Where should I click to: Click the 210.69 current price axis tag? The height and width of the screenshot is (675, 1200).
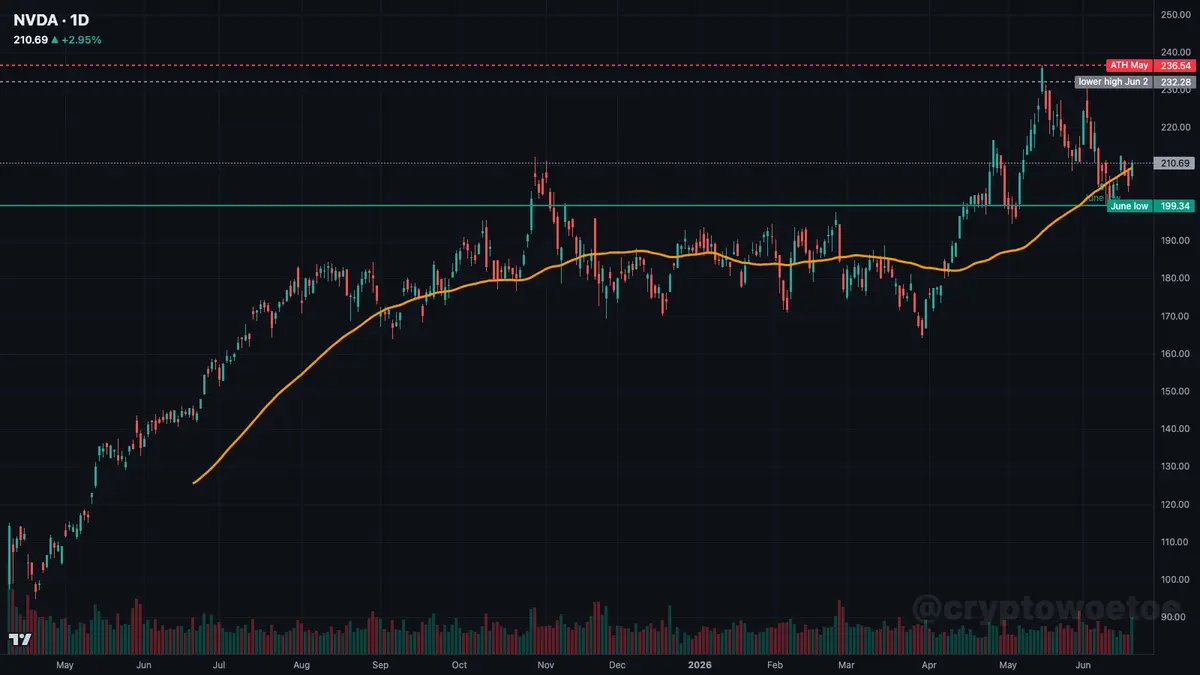(x=1174, y=163)
